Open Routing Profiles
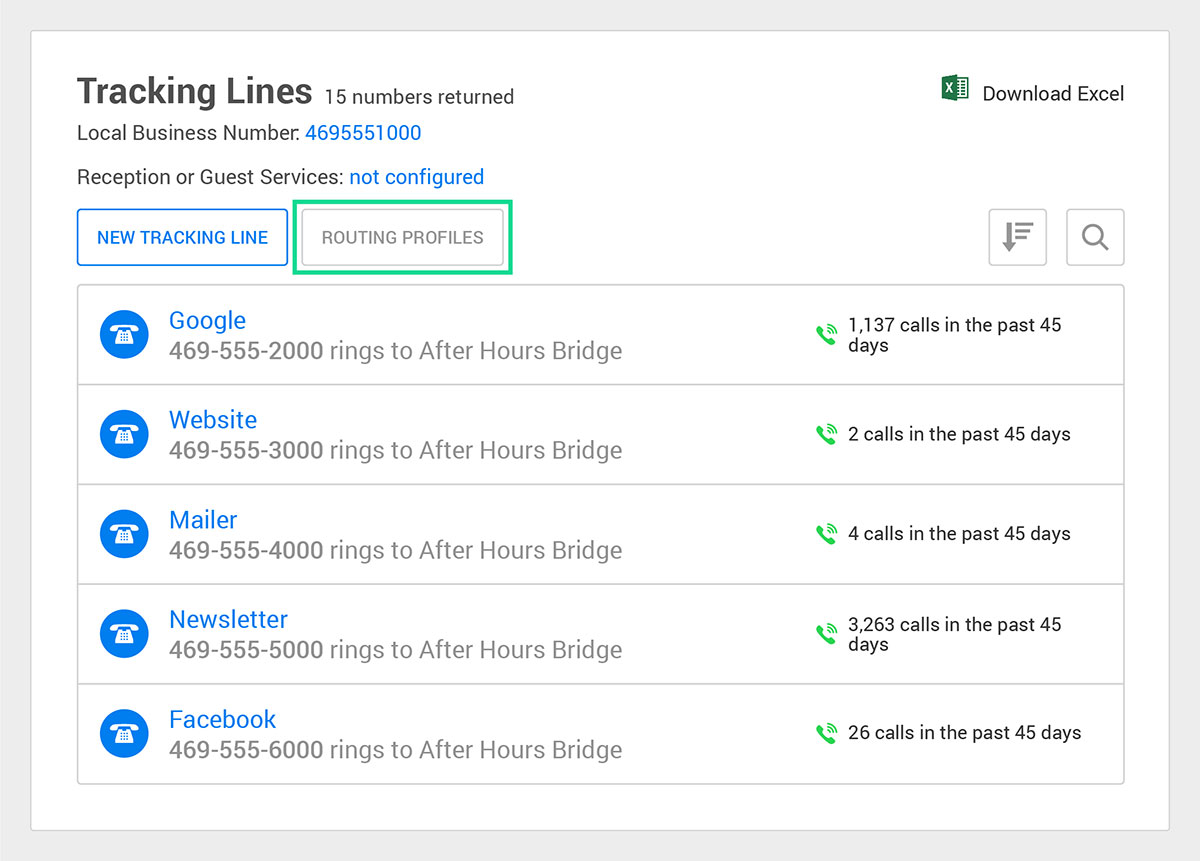 click(x=402, y=237)
